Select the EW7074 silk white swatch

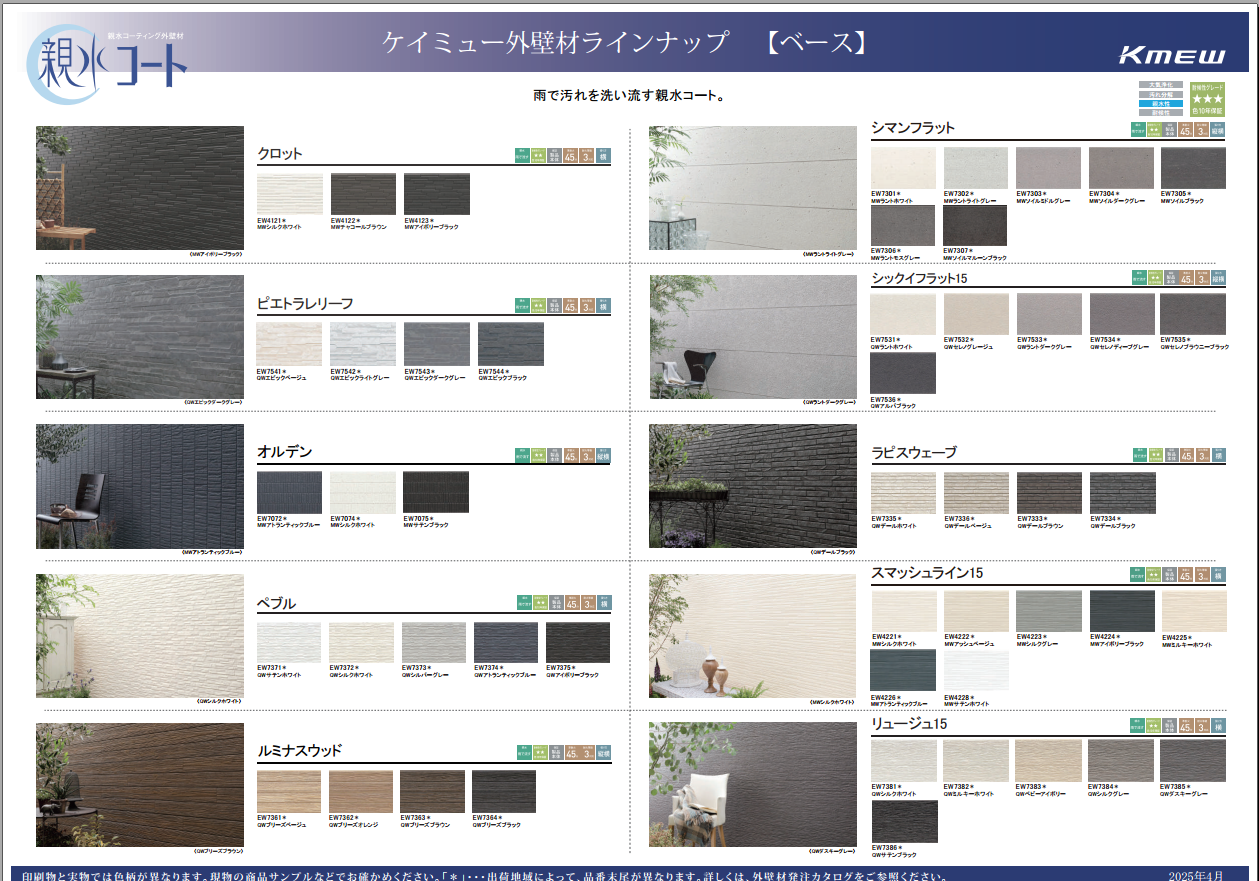[x=363, y=493]
